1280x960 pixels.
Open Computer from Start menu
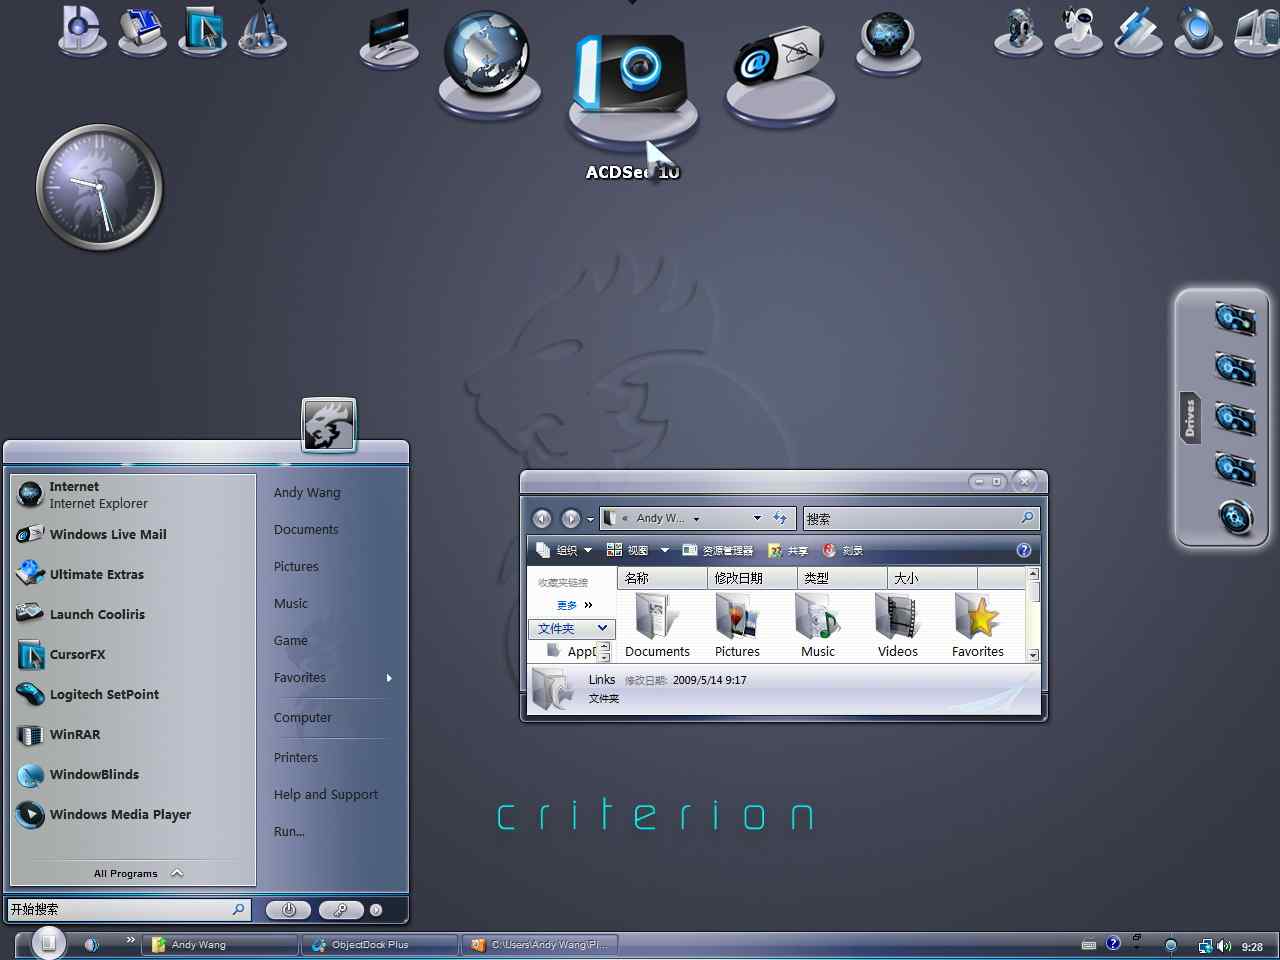[303, 717]
